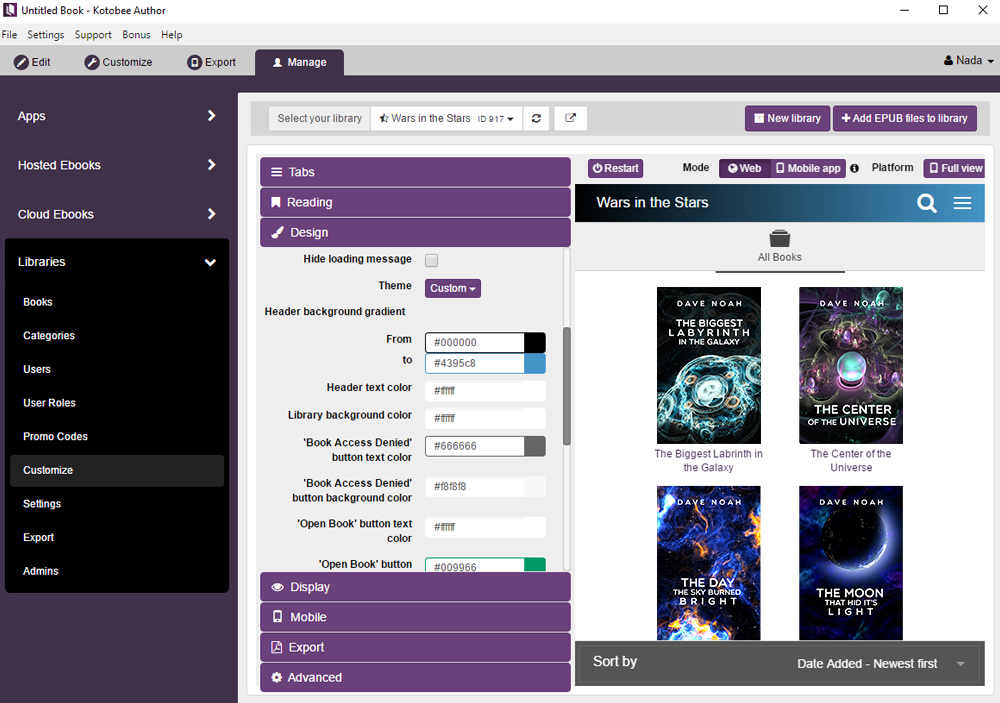Screen dimensions: 1000x703
Task: Click the refresh library icon
Action: 537,118
